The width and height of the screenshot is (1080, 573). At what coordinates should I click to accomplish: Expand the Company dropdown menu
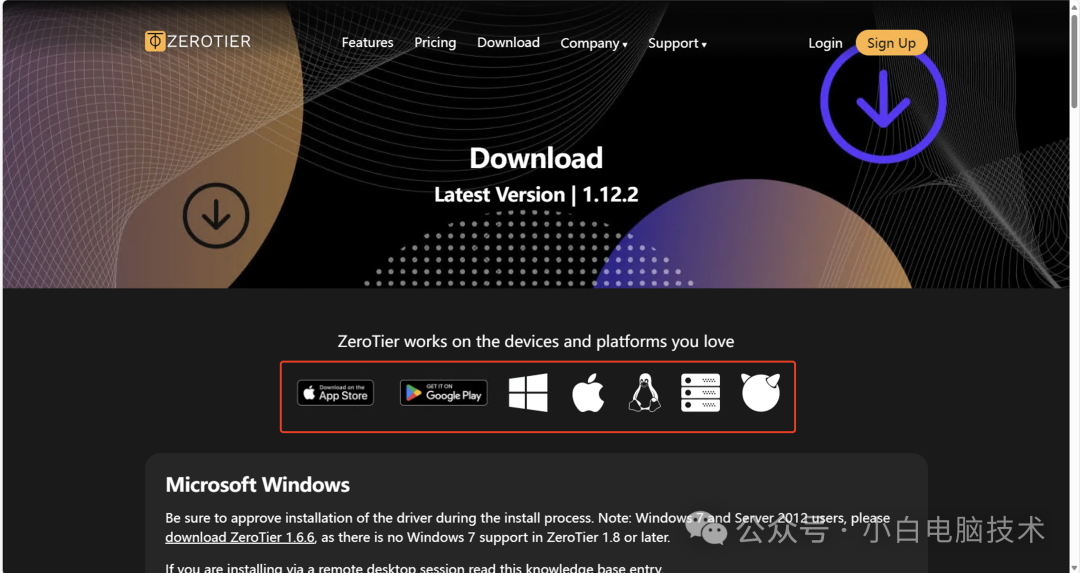(x=594, y=43)
